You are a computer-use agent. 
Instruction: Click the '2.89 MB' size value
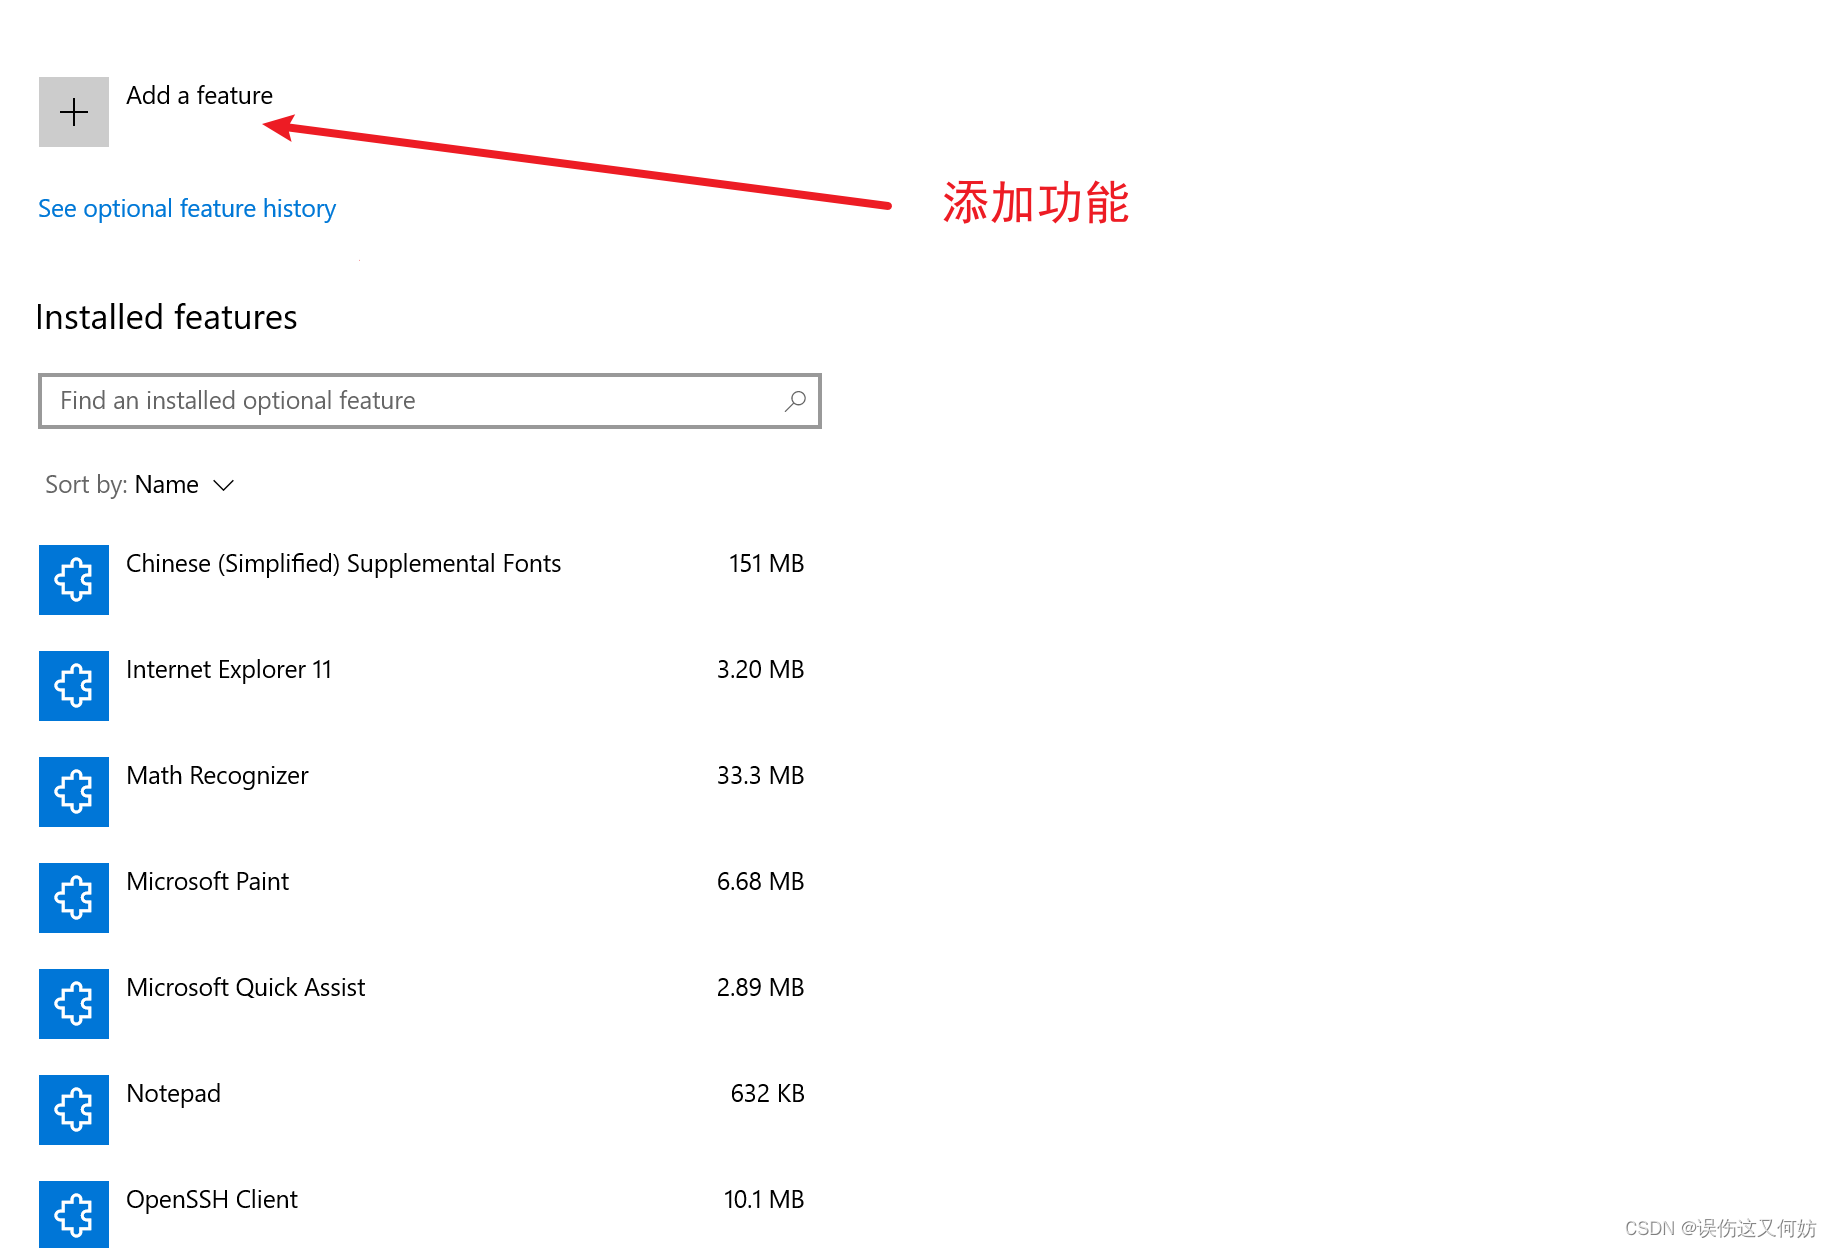760,988
